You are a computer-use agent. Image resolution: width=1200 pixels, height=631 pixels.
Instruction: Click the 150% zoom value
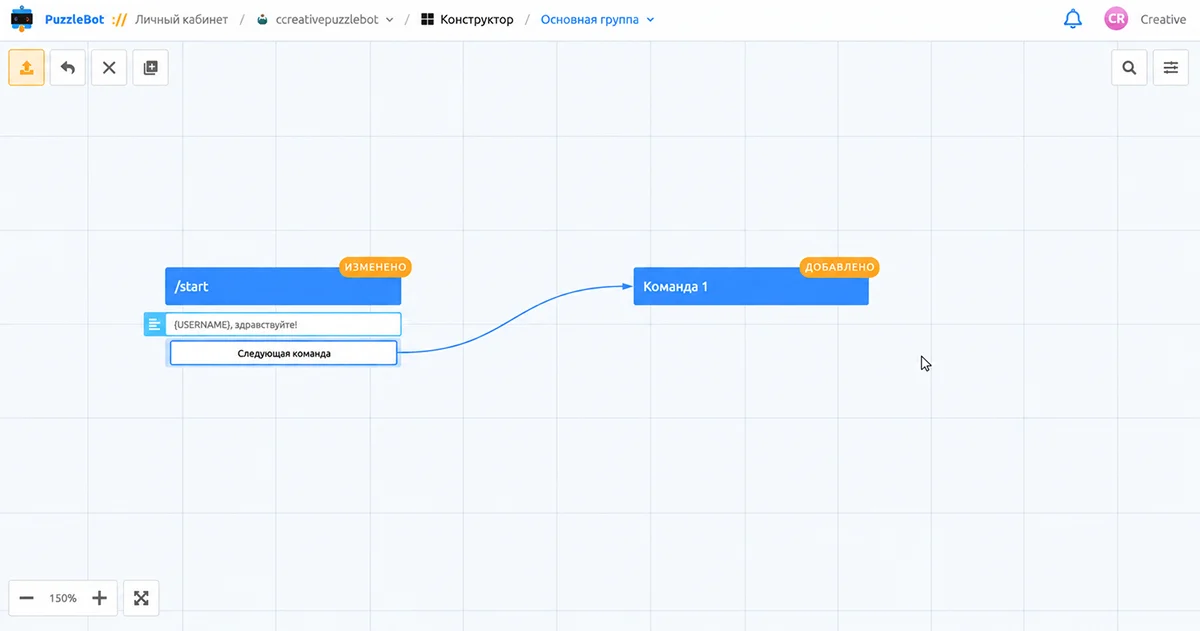(x=63, y=598)
